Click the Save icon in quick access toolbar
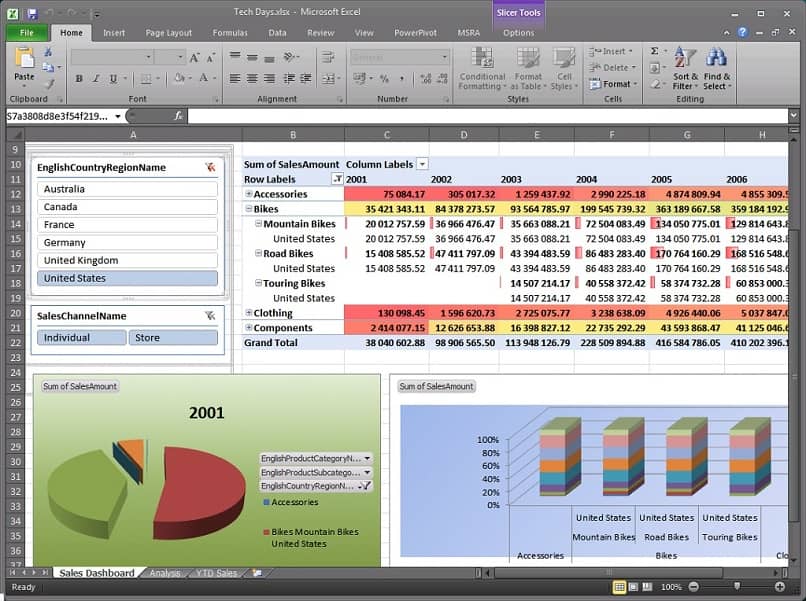Screen dimensions: 806x601 coord(32,13)
